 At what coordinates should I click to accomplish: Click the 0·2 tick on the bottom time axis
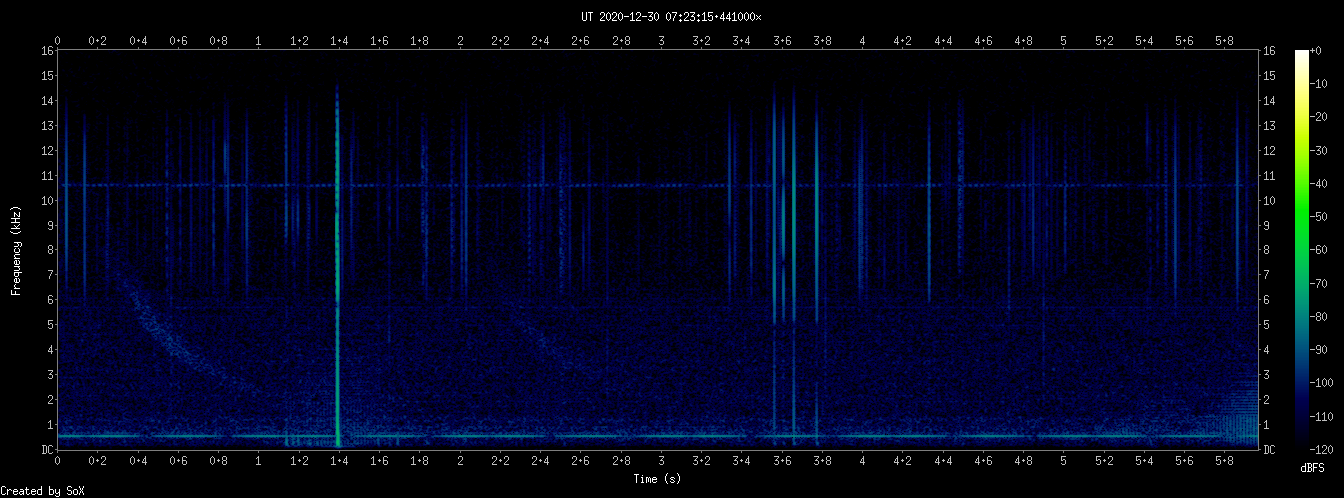(x=98, y=461)
